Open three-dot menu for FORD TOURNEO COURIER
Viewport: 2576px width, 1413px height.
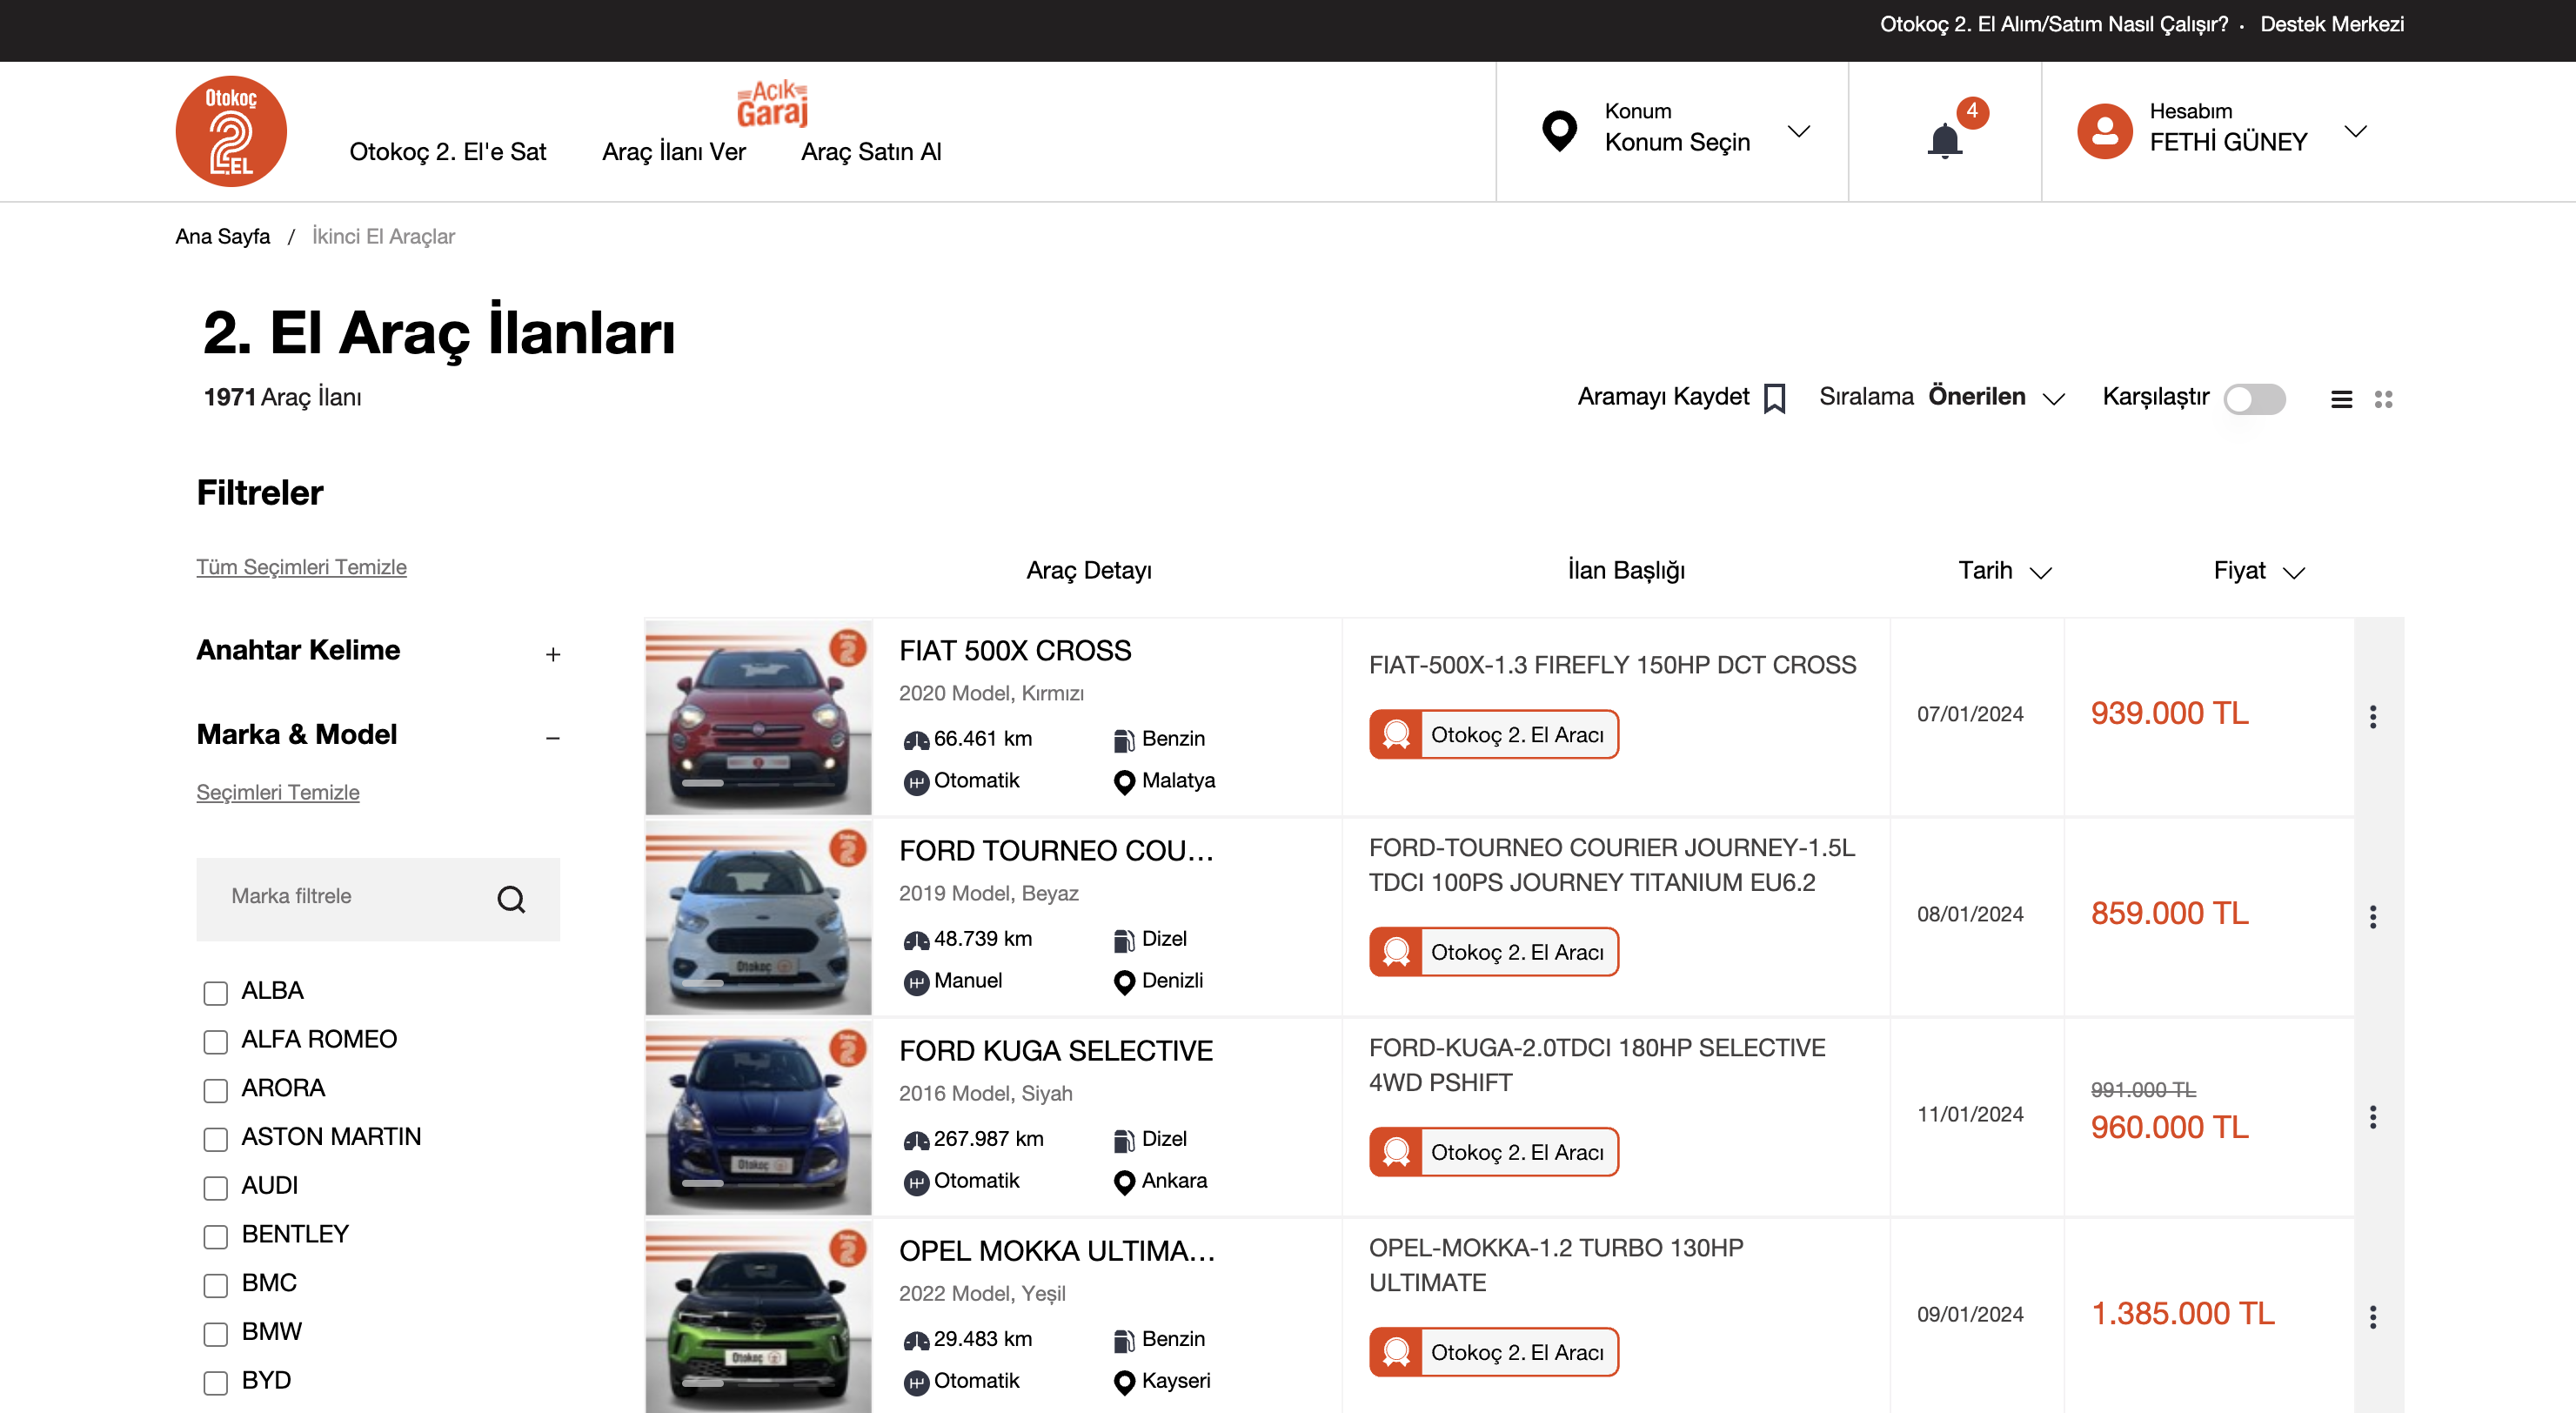coord(2373,916)
